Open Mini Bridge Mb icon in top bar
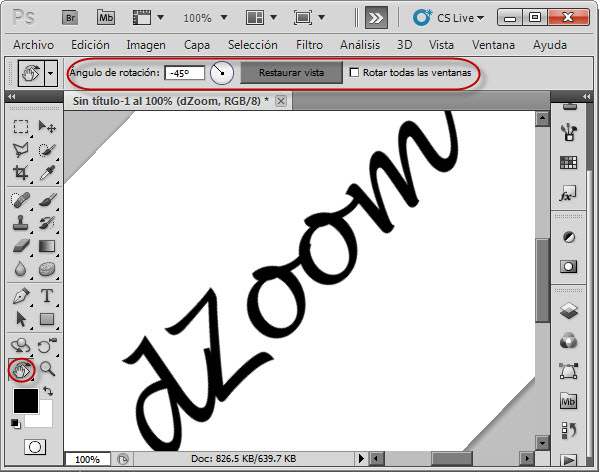The width and height of the screenshot is (599, 472). (106, 18)
